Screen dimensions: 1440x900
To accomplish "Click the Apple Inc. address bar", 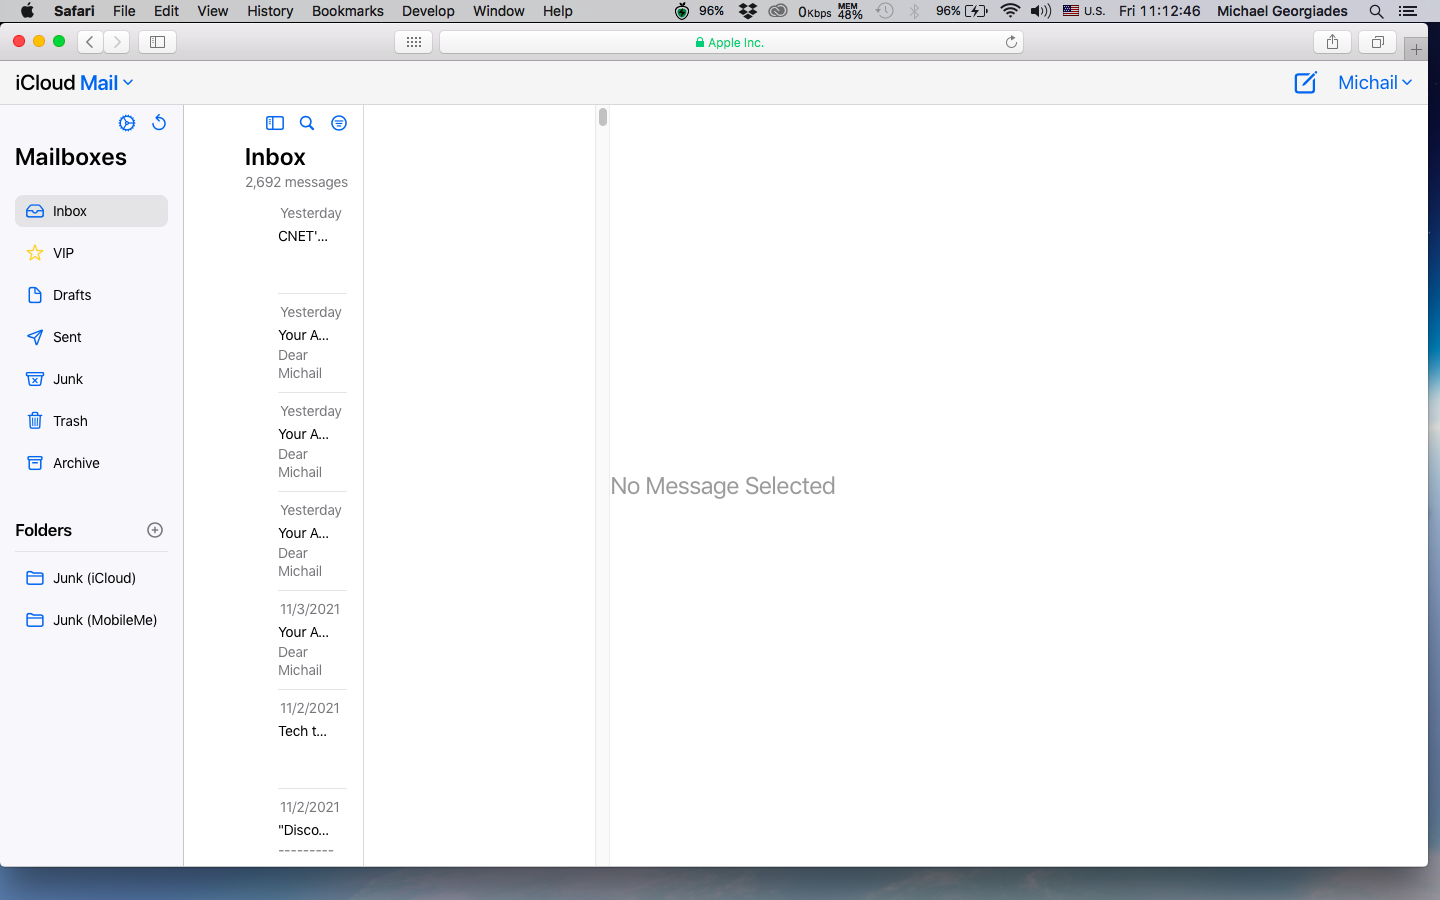I will (731, 42).
